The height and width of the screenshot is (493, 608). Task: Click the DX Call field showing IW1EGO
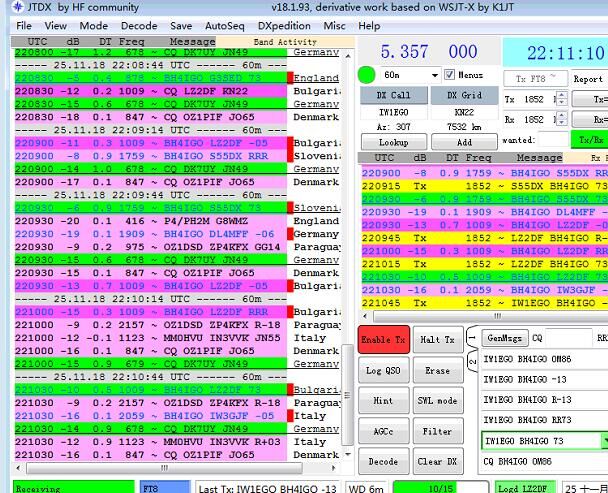coord(394,112)
